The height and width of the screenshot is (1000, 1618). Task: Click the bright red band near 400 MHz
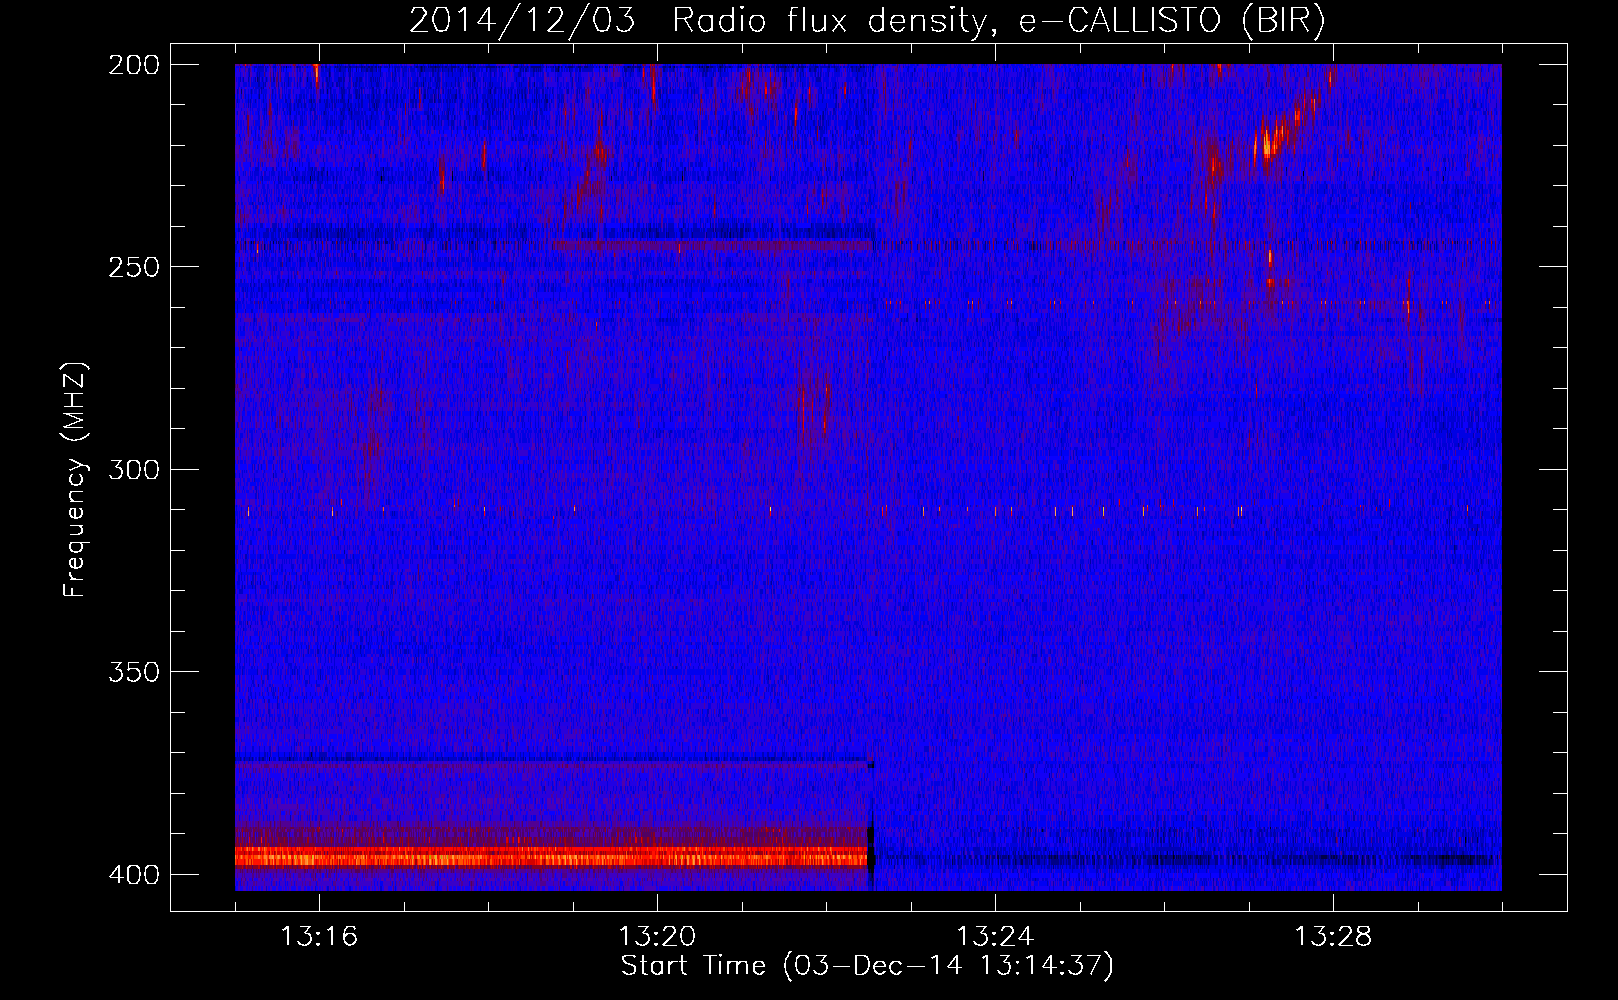click(x=552, y=857)
